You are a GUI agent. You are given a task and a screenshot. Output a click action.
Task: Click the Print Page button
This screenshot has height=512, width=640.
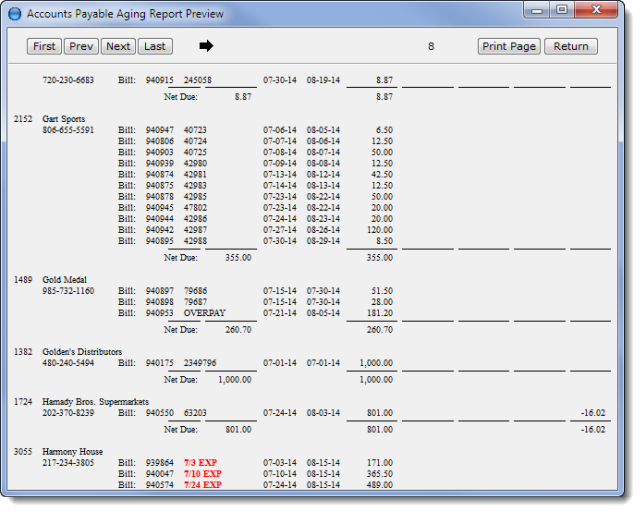(x=509, y=46)
